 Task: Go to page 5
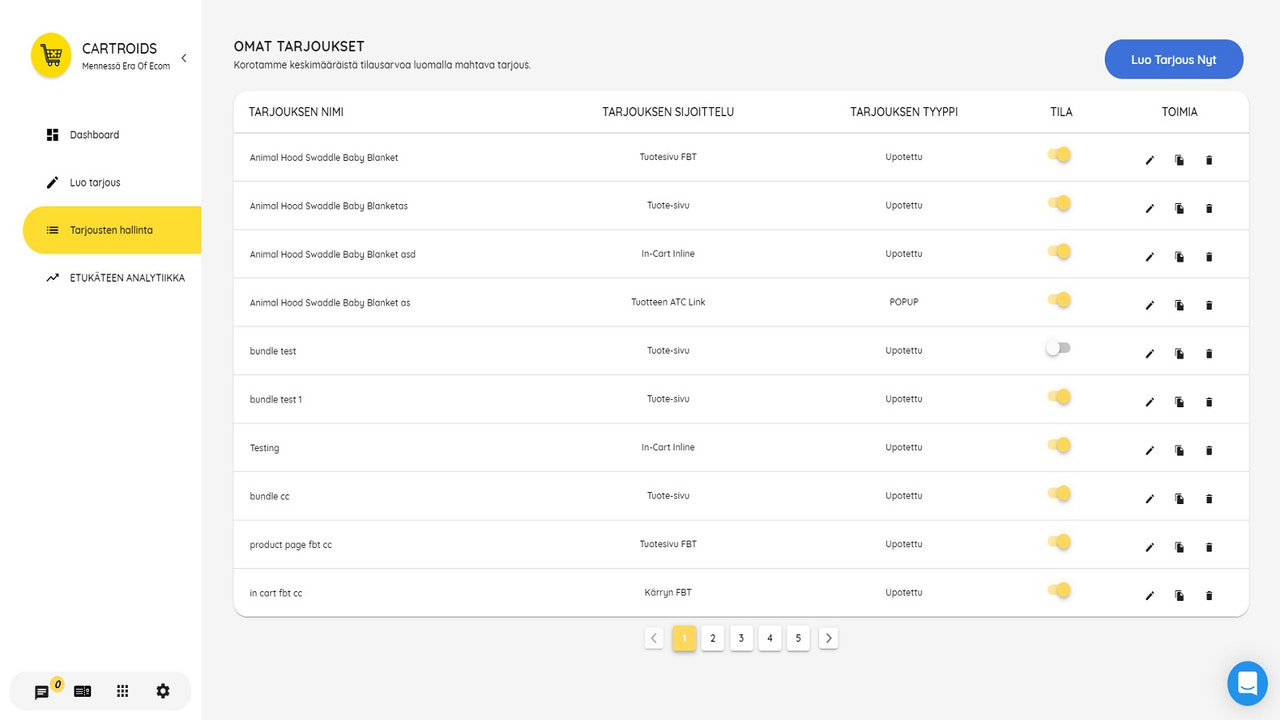tap(798, 638)
